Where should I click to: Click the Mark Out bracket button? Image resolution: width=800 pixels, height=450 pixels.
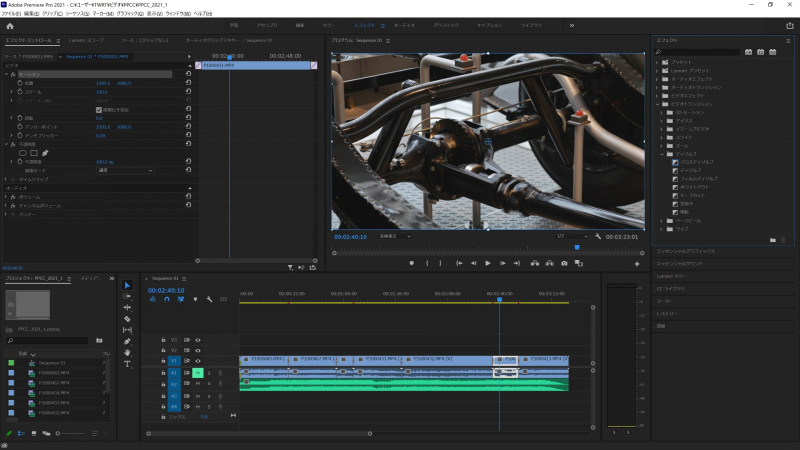440,263
